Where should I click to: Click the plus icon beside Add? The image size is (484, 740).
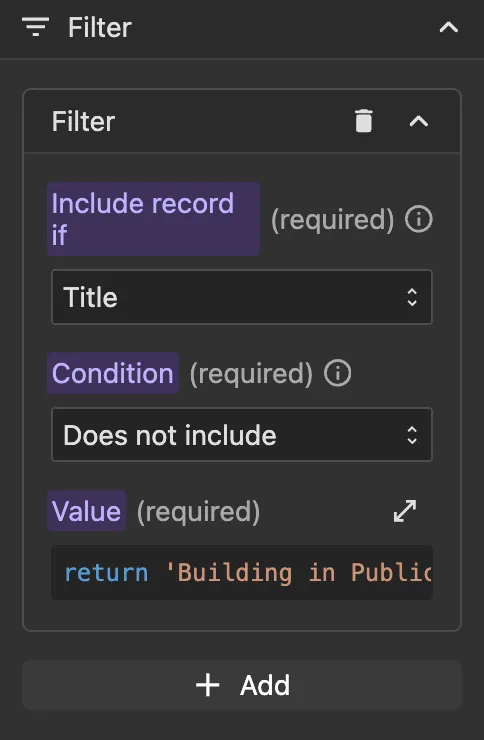tap(208, 685)
